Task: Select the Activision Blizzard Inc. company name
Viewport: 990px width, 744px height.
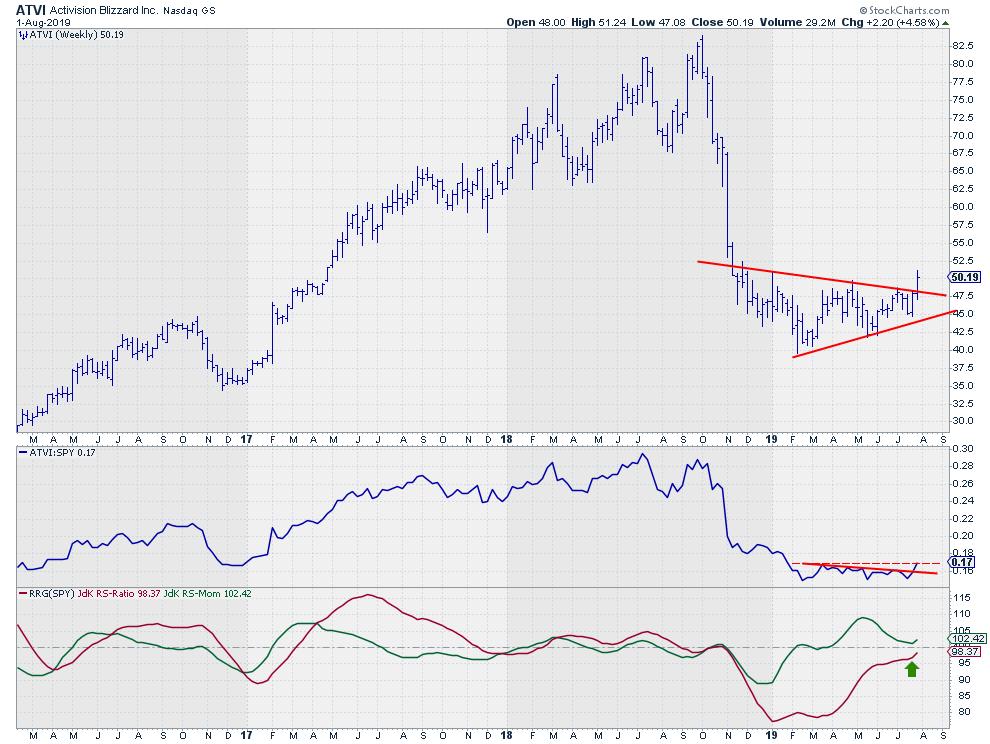Action: [x=104, y=10]
